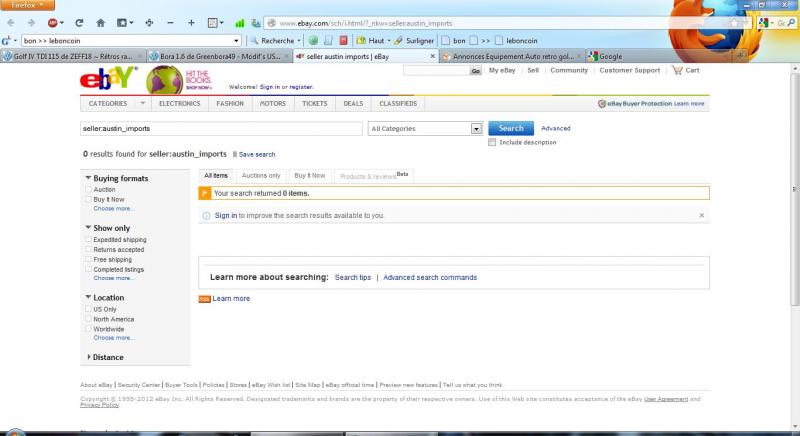Tick the Auction checkbox
The image size is (800, 436).
[x=88, y=189]
